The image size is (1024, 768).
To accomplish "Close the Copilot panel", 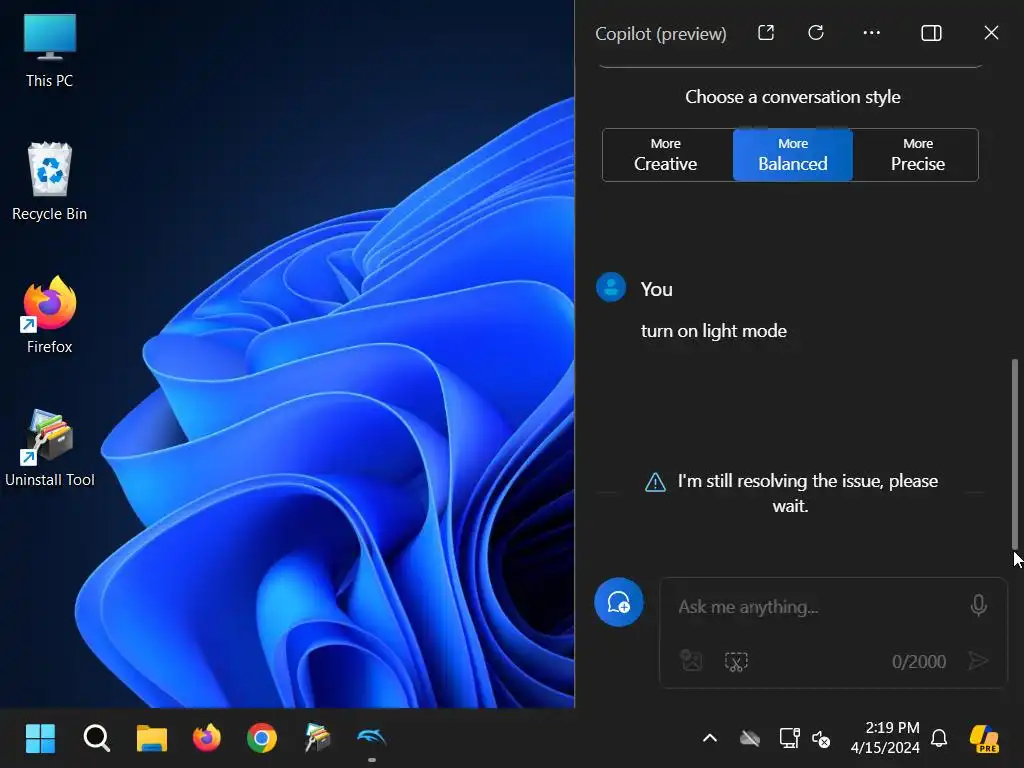I will (x=991, y=33).
